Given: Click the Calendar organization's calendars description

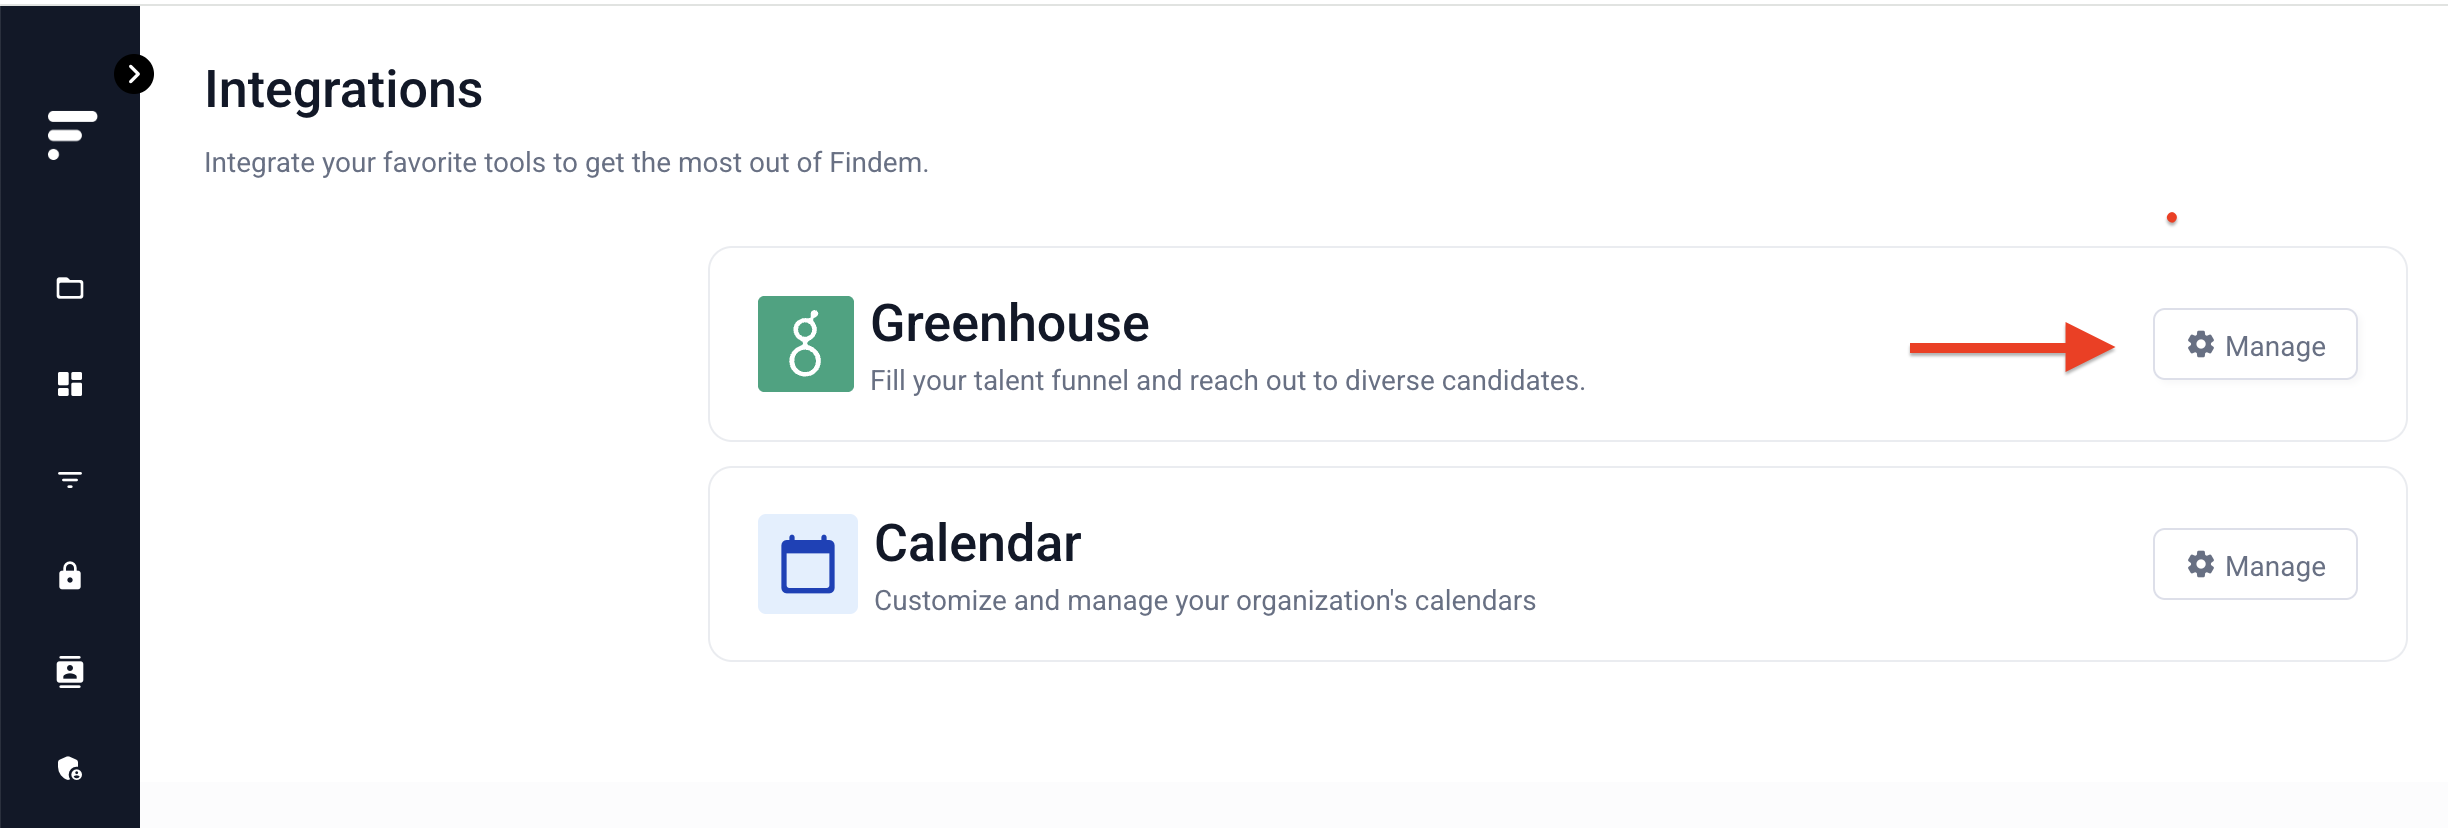Looking at the screenshot, I should pos(1205,601).
